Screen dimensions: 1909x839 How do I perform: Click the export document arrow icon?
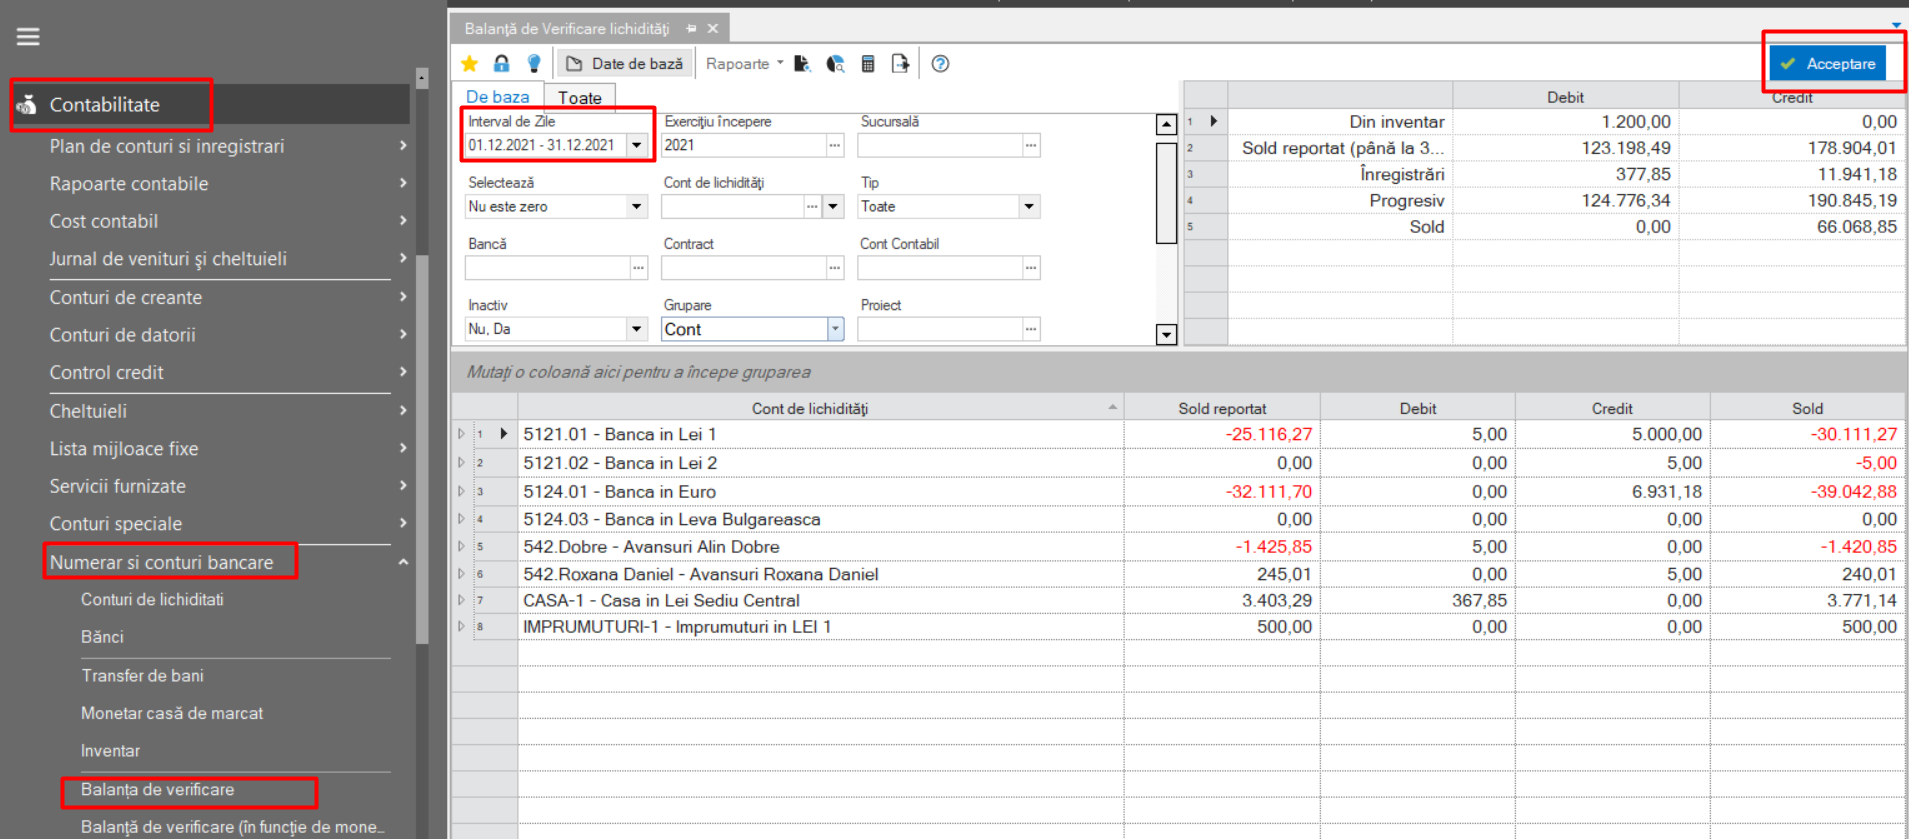[900, 64]
